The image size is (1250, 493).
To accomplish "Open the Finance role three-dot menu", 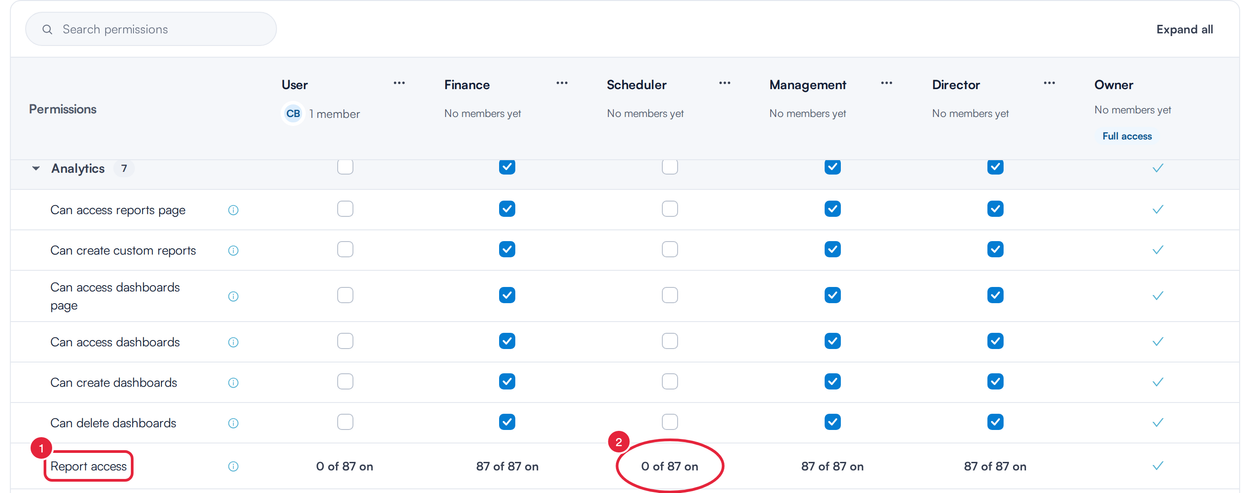I will 562,83.
